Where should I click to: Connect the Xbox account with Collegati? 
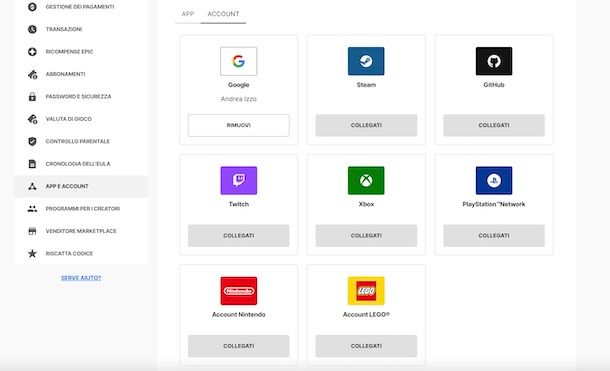pyautogui.click(x=366, y=236)
